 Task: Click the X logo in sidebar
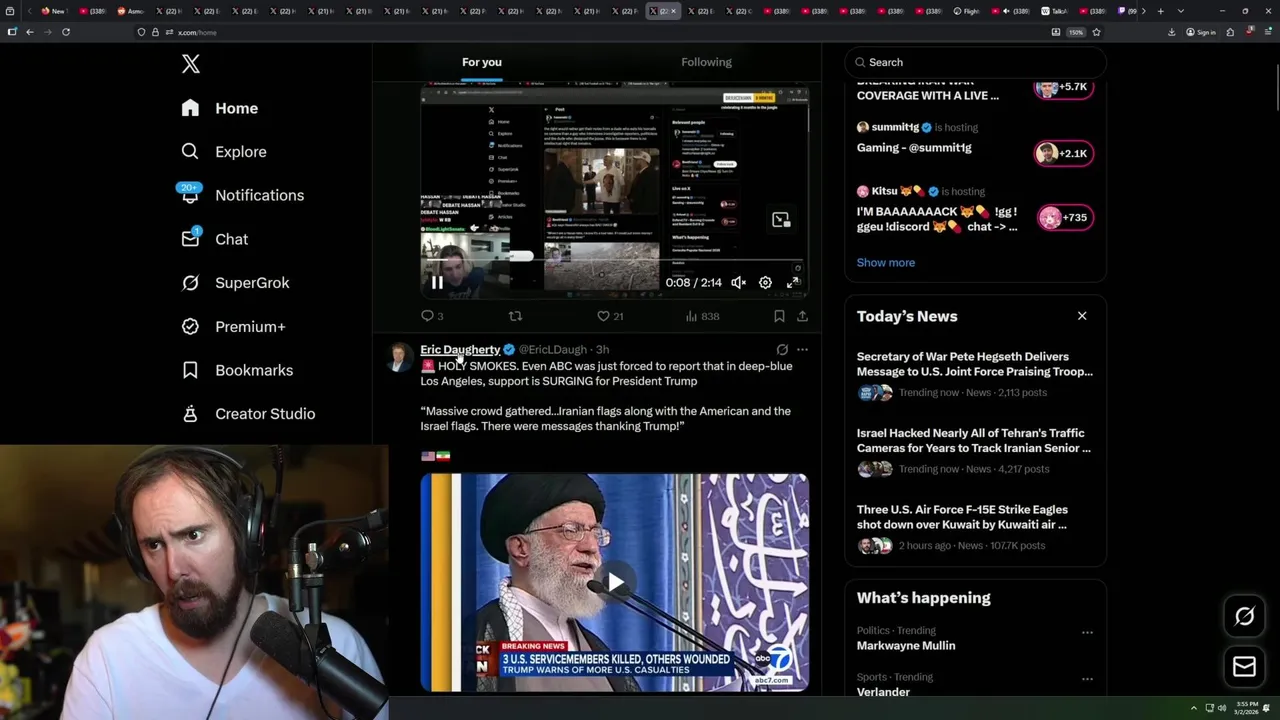pos(191,64)
